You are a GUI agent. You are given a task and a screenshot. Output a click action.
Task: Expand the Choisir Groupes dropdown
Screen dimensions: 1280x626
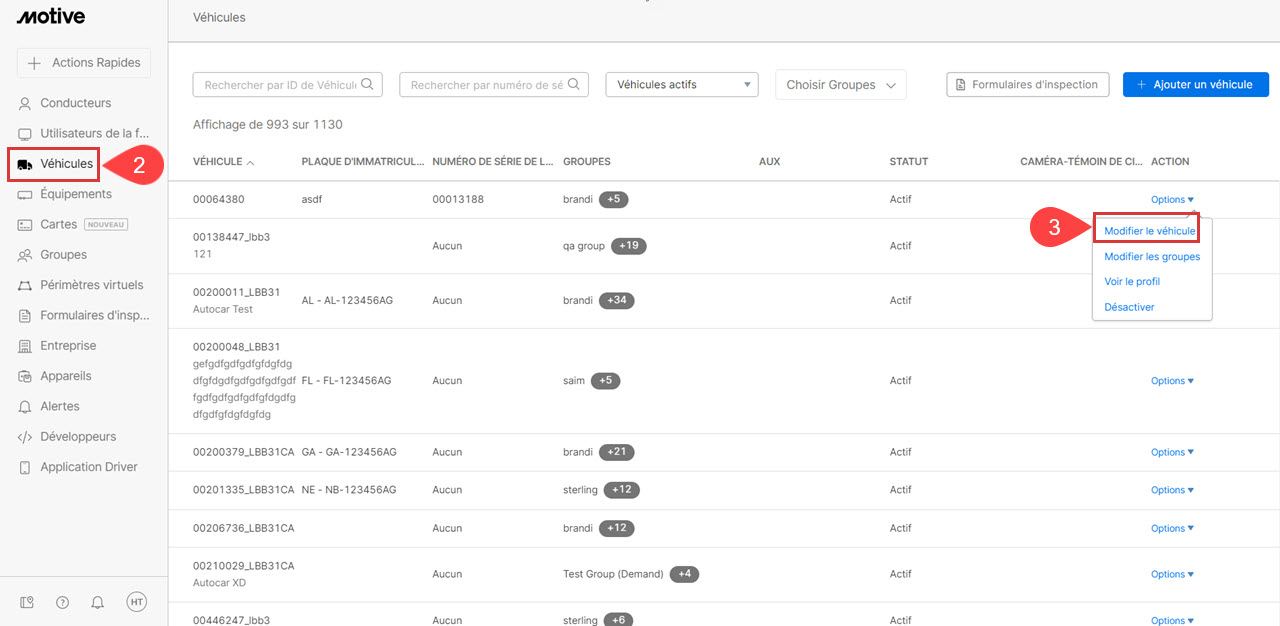(840, 85)
